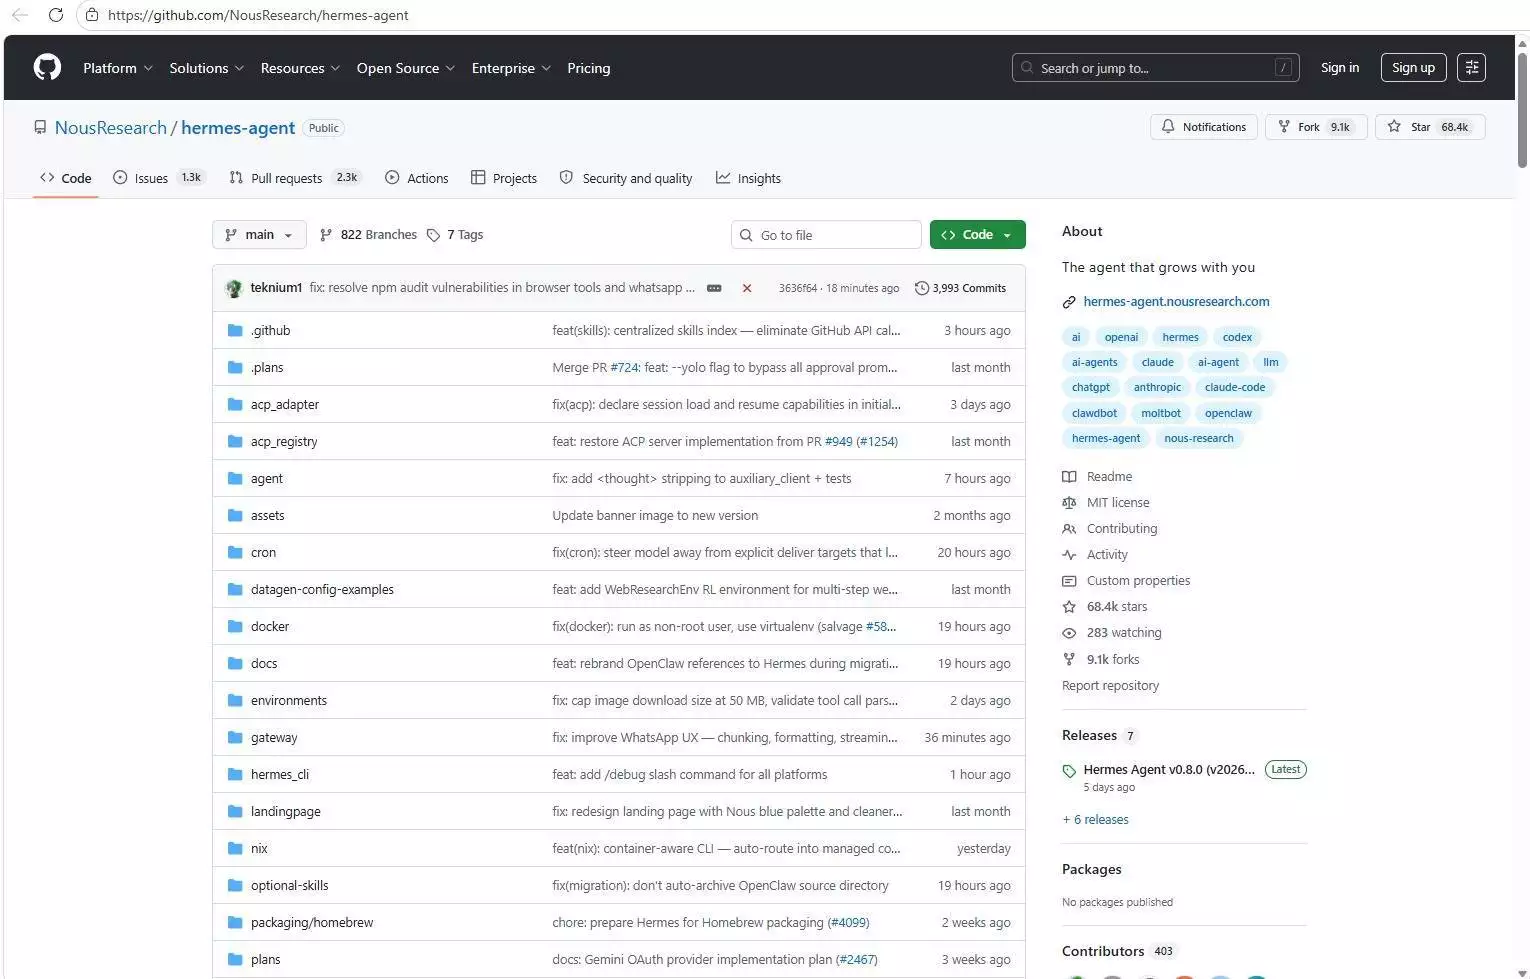Image resolution: width=1530 pixels, height=979 pixels.
Task: Click the Sign up button
Action: pos(1413,68)
